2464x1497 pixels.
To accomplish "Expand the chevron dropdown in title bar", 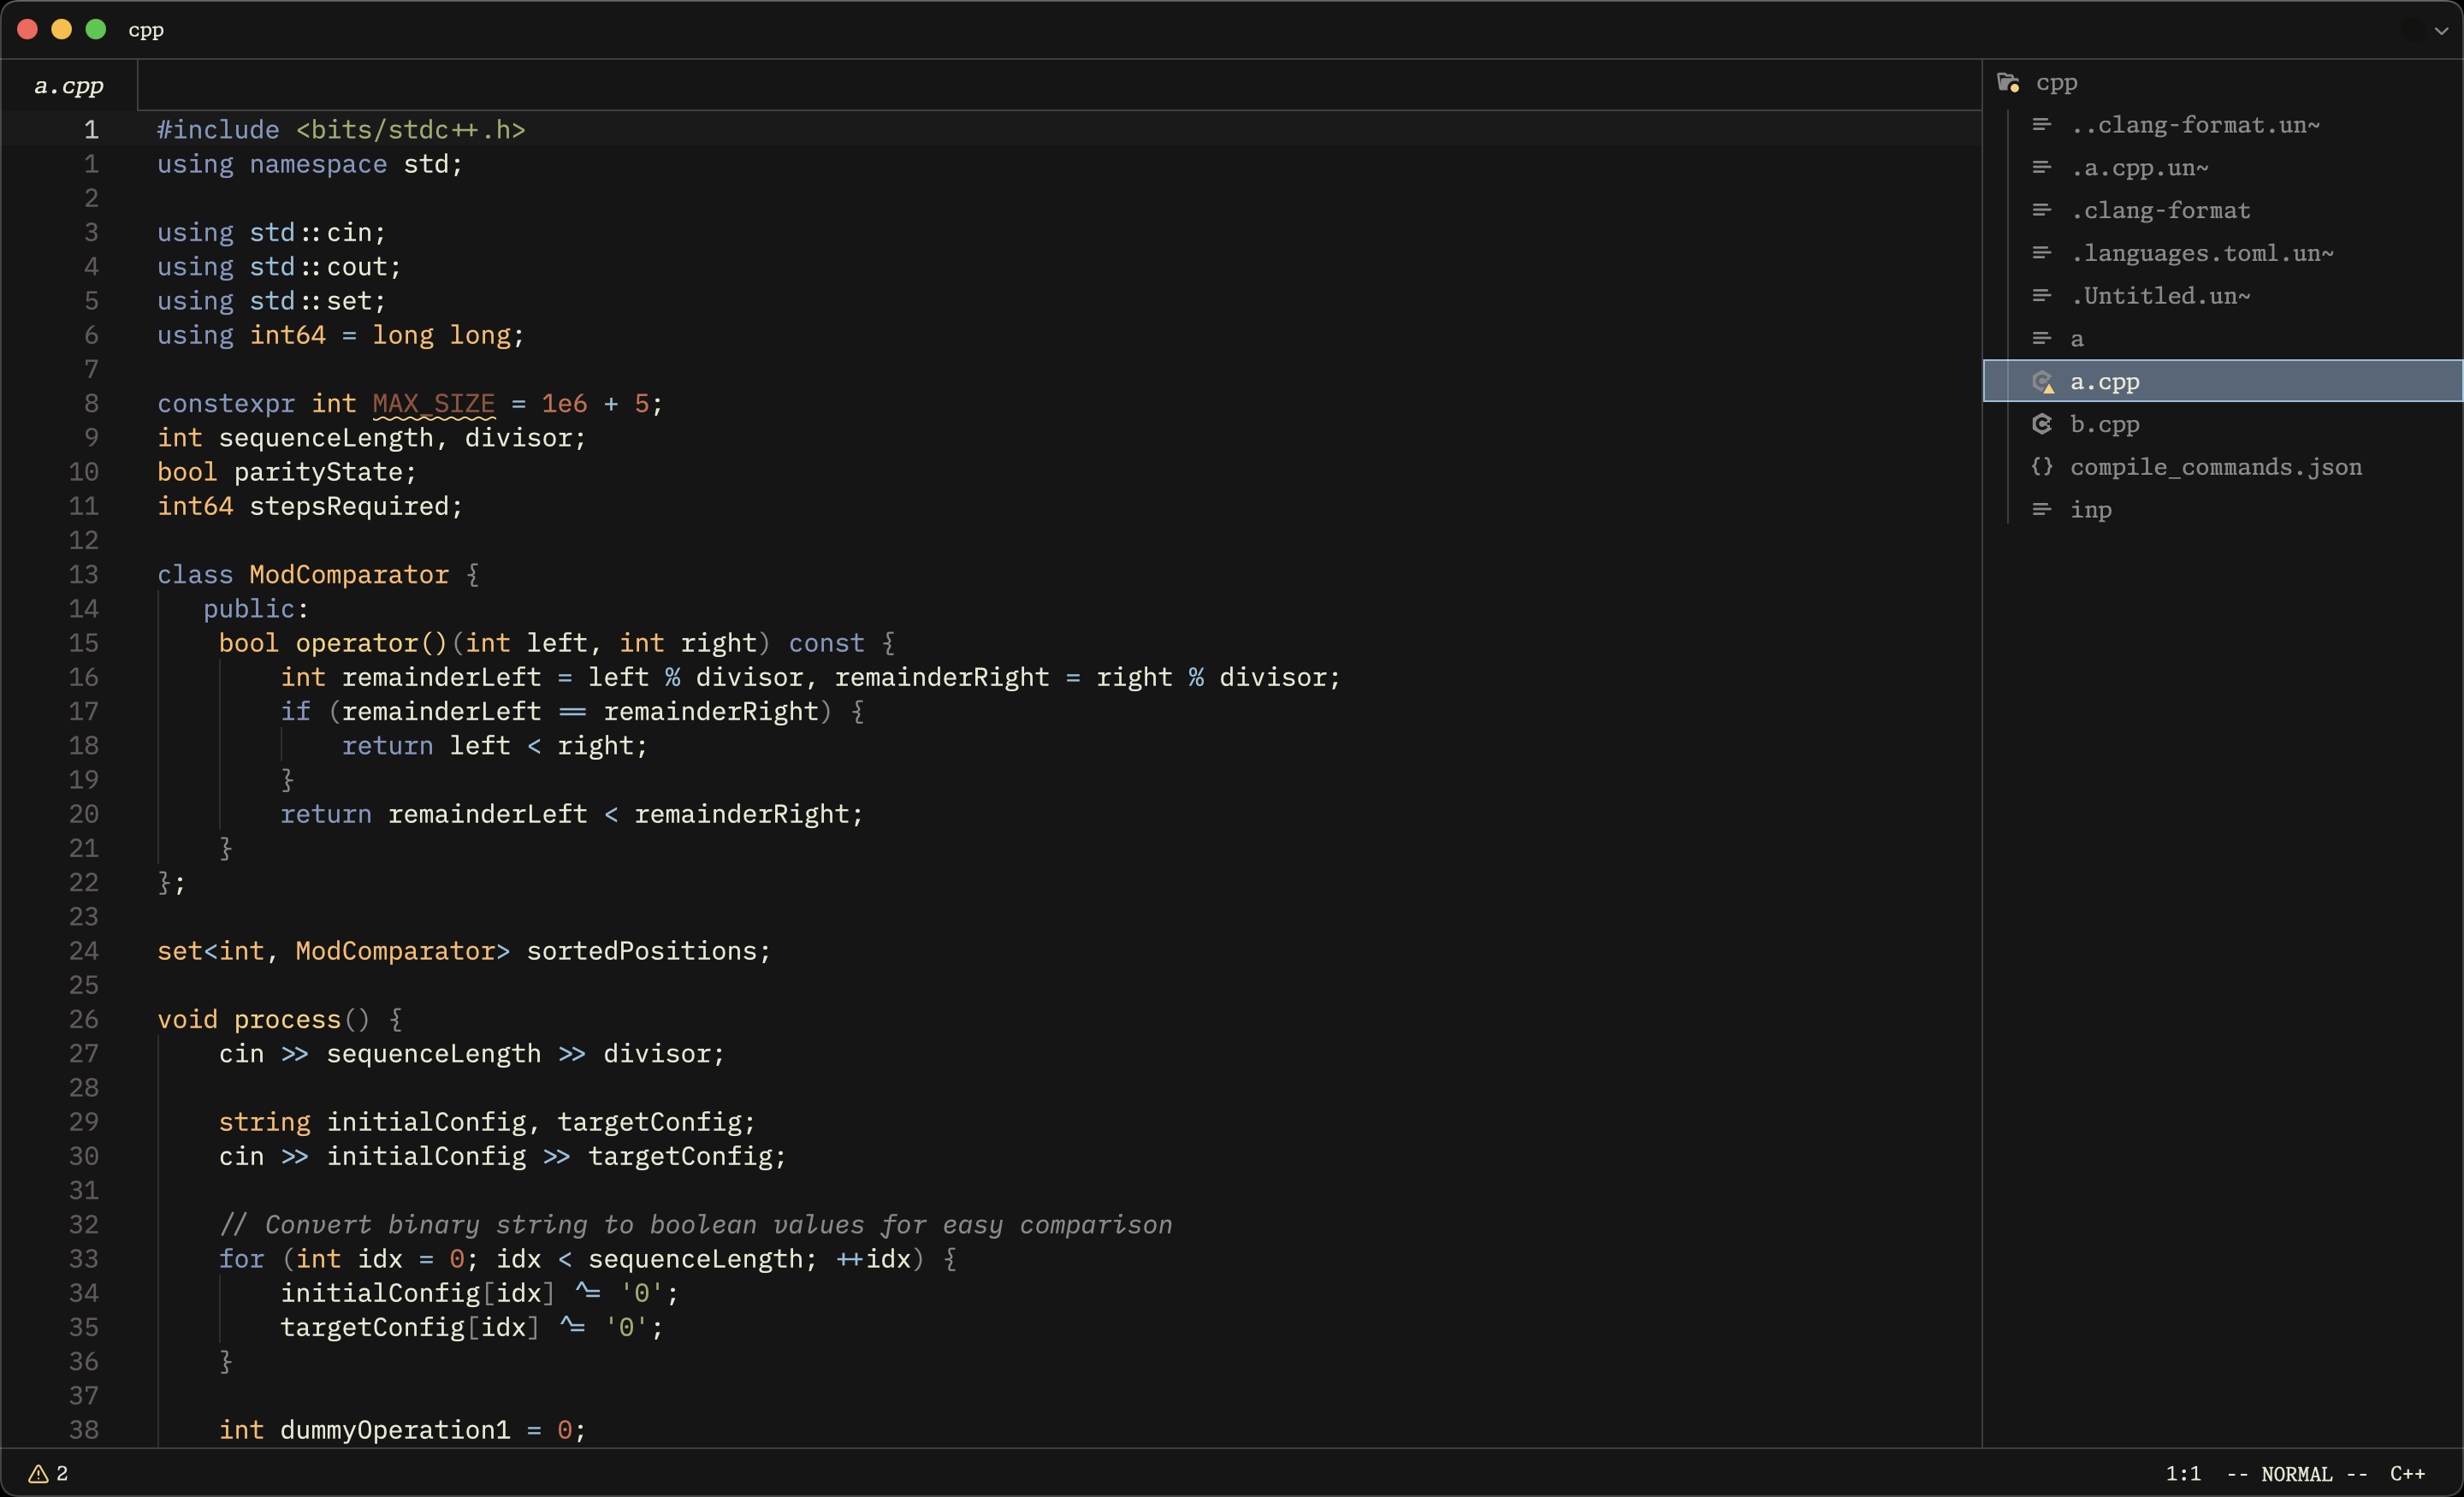I will [2441, 31].
